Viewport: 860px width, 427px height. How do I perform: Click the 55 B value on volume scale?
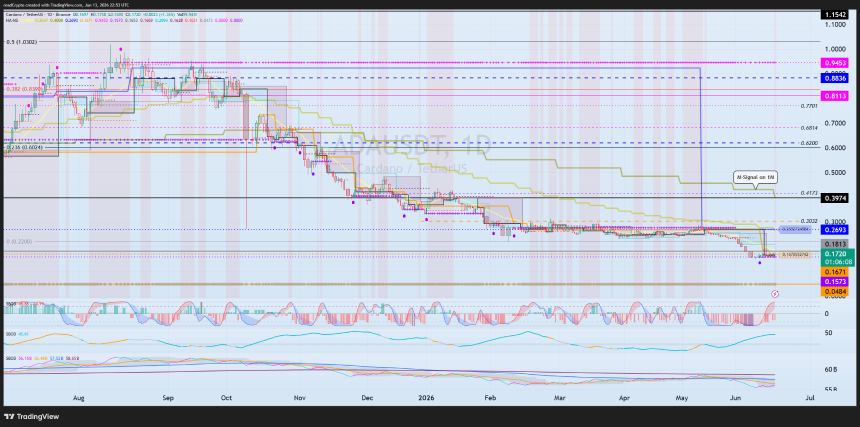coord(831,389)
